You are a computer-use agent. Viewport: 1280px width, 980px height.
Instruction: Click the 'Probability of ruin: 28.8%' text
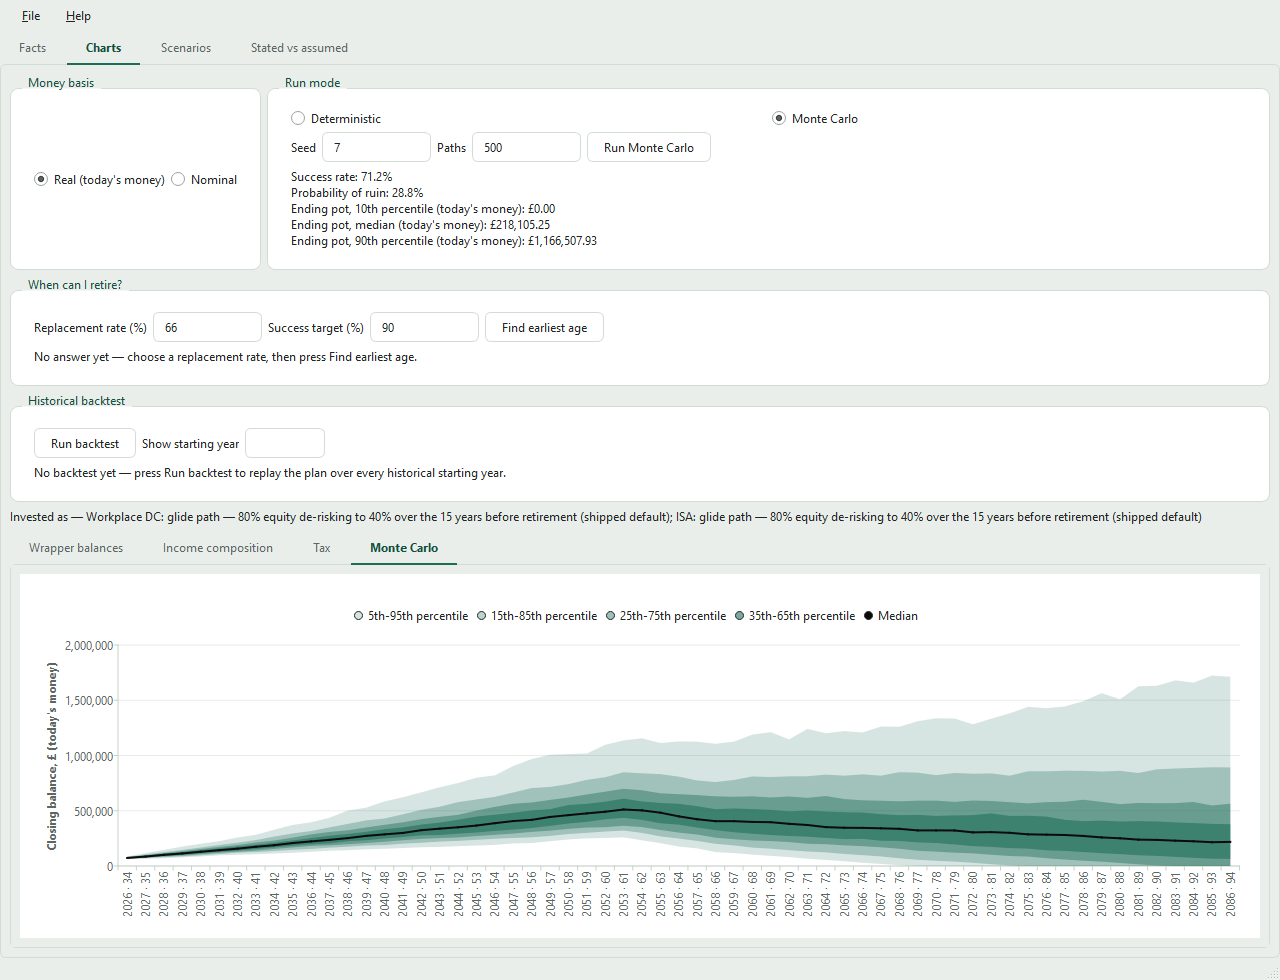357,193
